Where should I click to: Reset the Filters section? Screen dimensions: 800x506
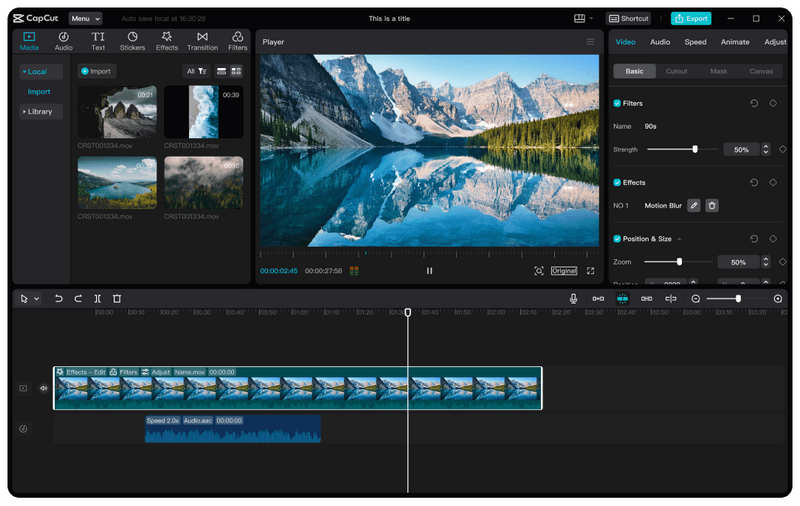point(754,104)
